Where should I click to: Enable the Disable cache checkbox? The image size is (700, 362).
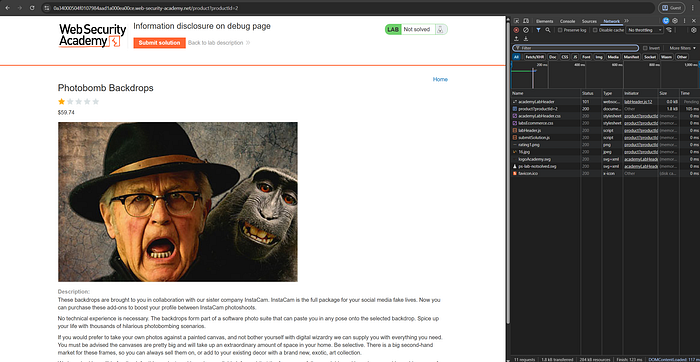pyautogui.click(x=595, y=30)
